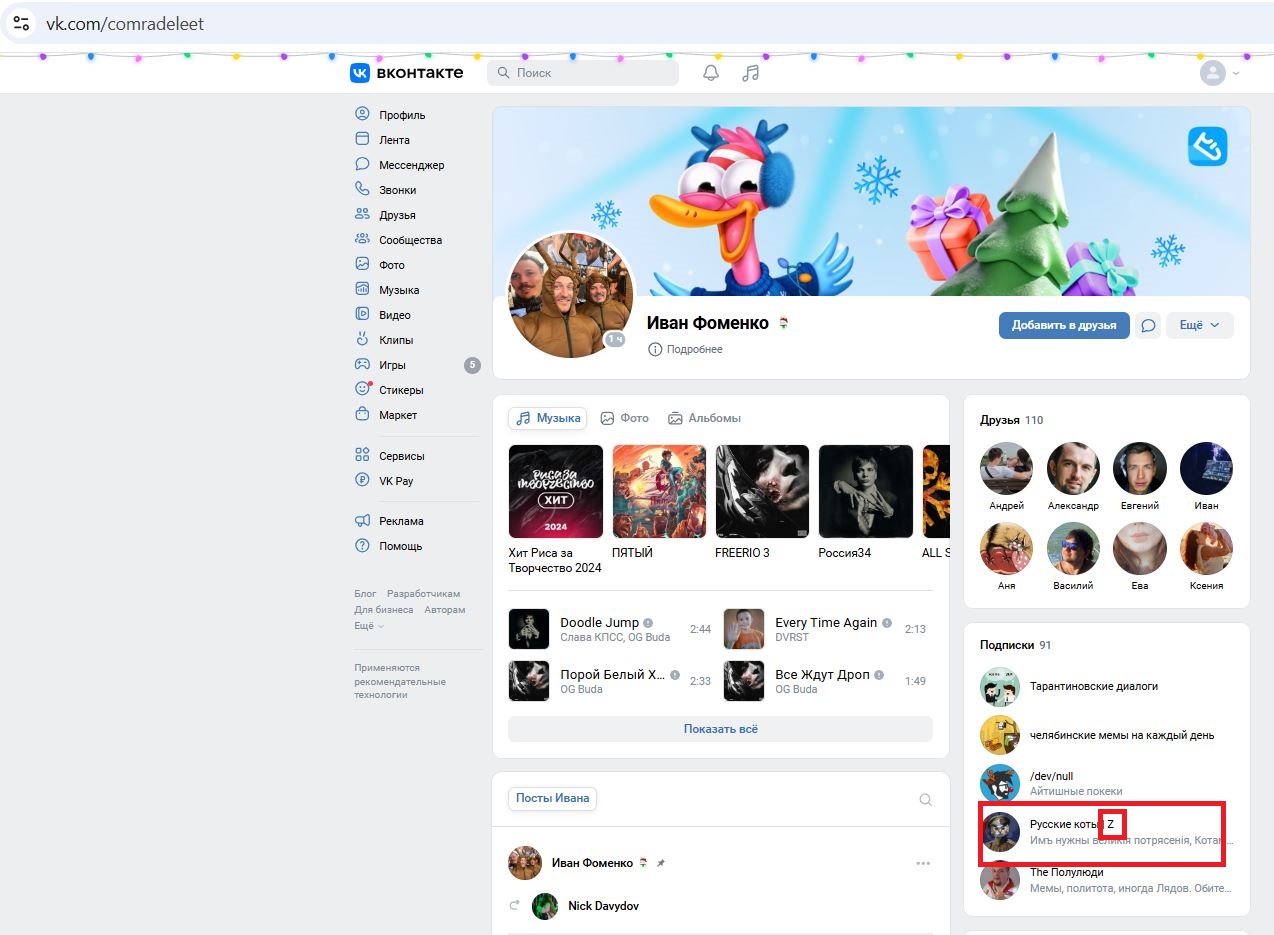The image size is (1274, 935).
Task: Open Nick Davydov's reposted profile
Action: (603, 906)
